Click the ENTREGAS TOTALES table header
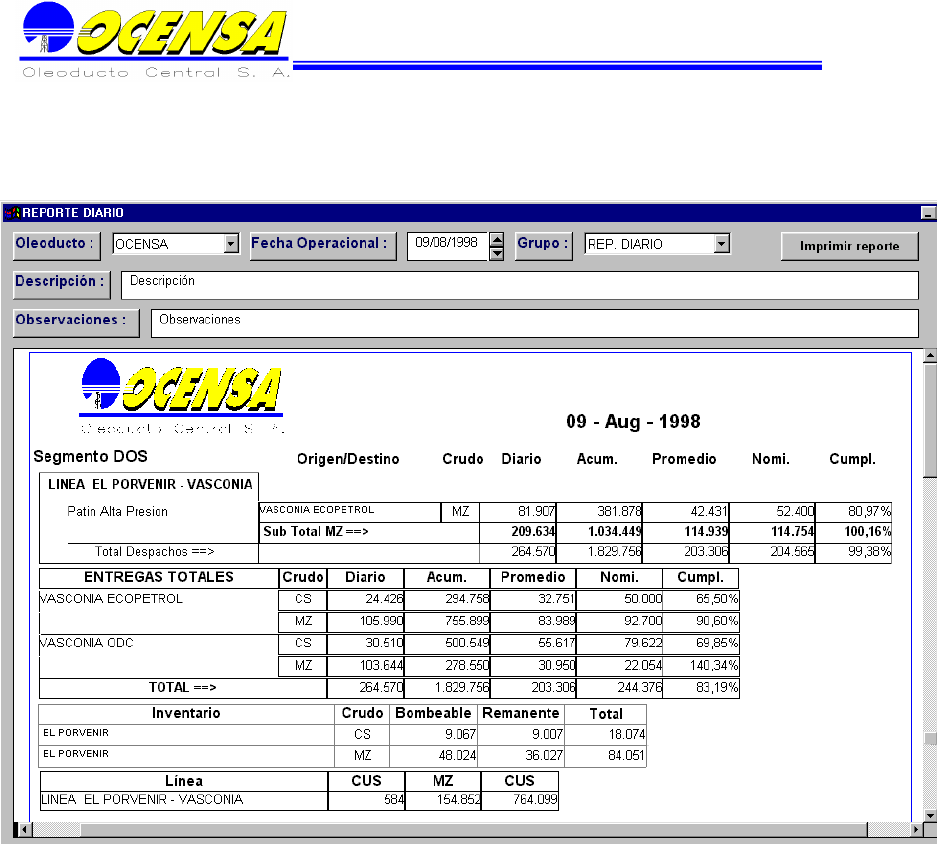This screenshot has height=844, width=937. [x=158, y=577]
